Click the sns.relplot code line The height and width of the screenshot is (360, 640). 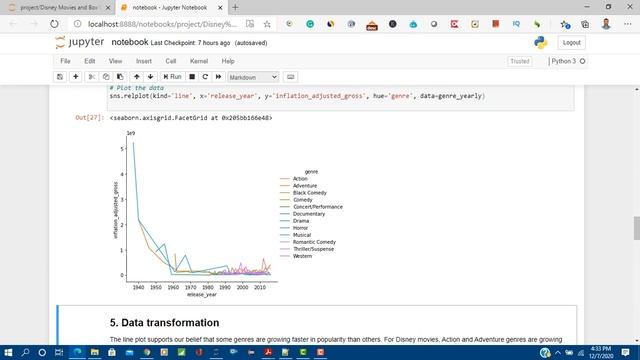coord(297,96)
